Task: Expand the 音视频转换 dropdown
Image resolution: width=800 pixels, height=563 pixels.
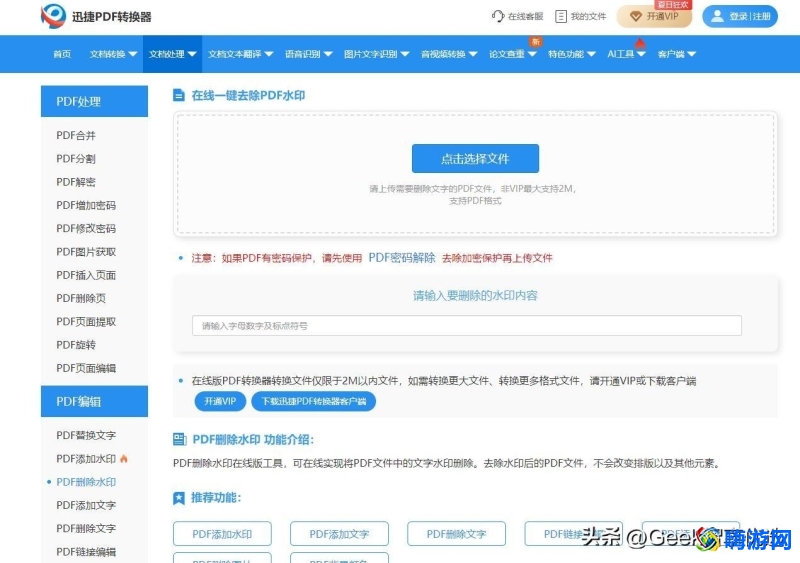Action: 449,54
